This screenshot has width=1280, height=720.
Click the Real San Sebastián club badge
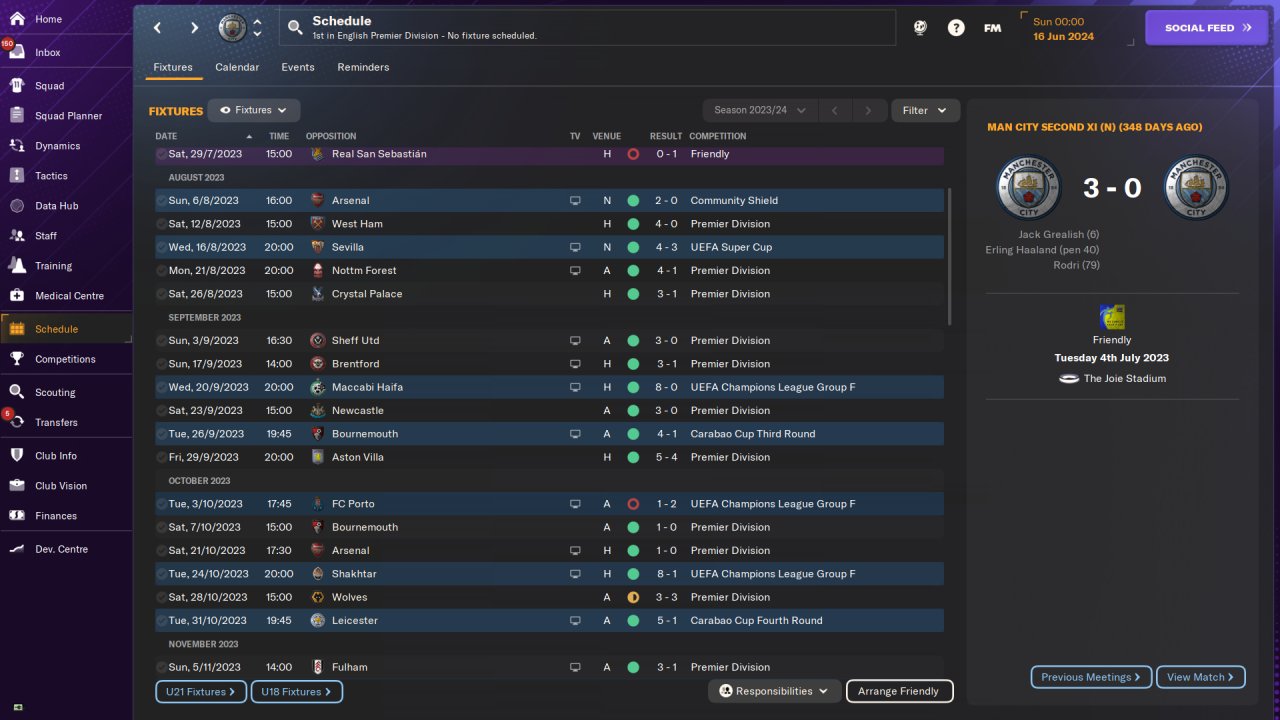click(317, 154)
